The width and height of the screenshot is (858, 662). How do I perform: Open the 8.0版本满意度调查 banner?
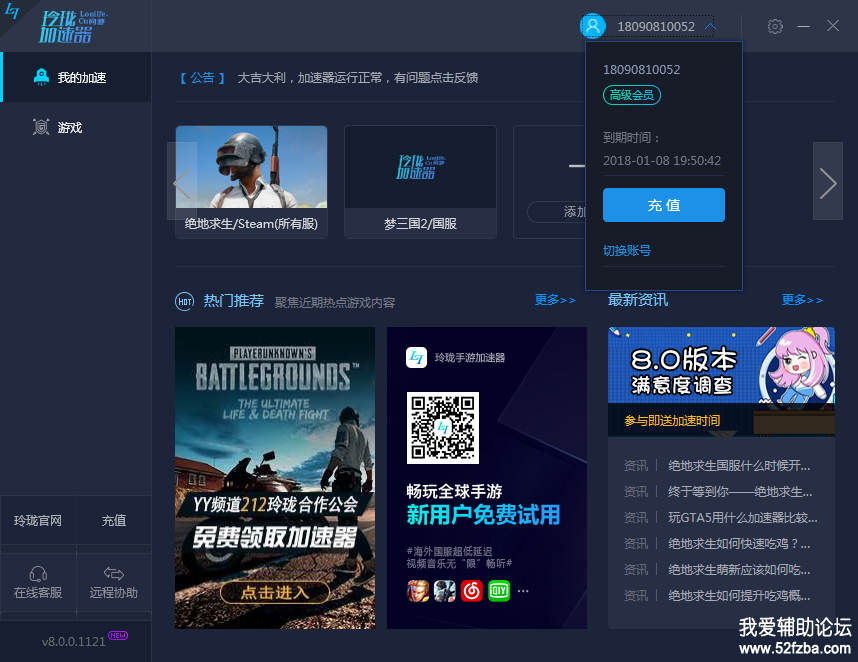(721, 382)
